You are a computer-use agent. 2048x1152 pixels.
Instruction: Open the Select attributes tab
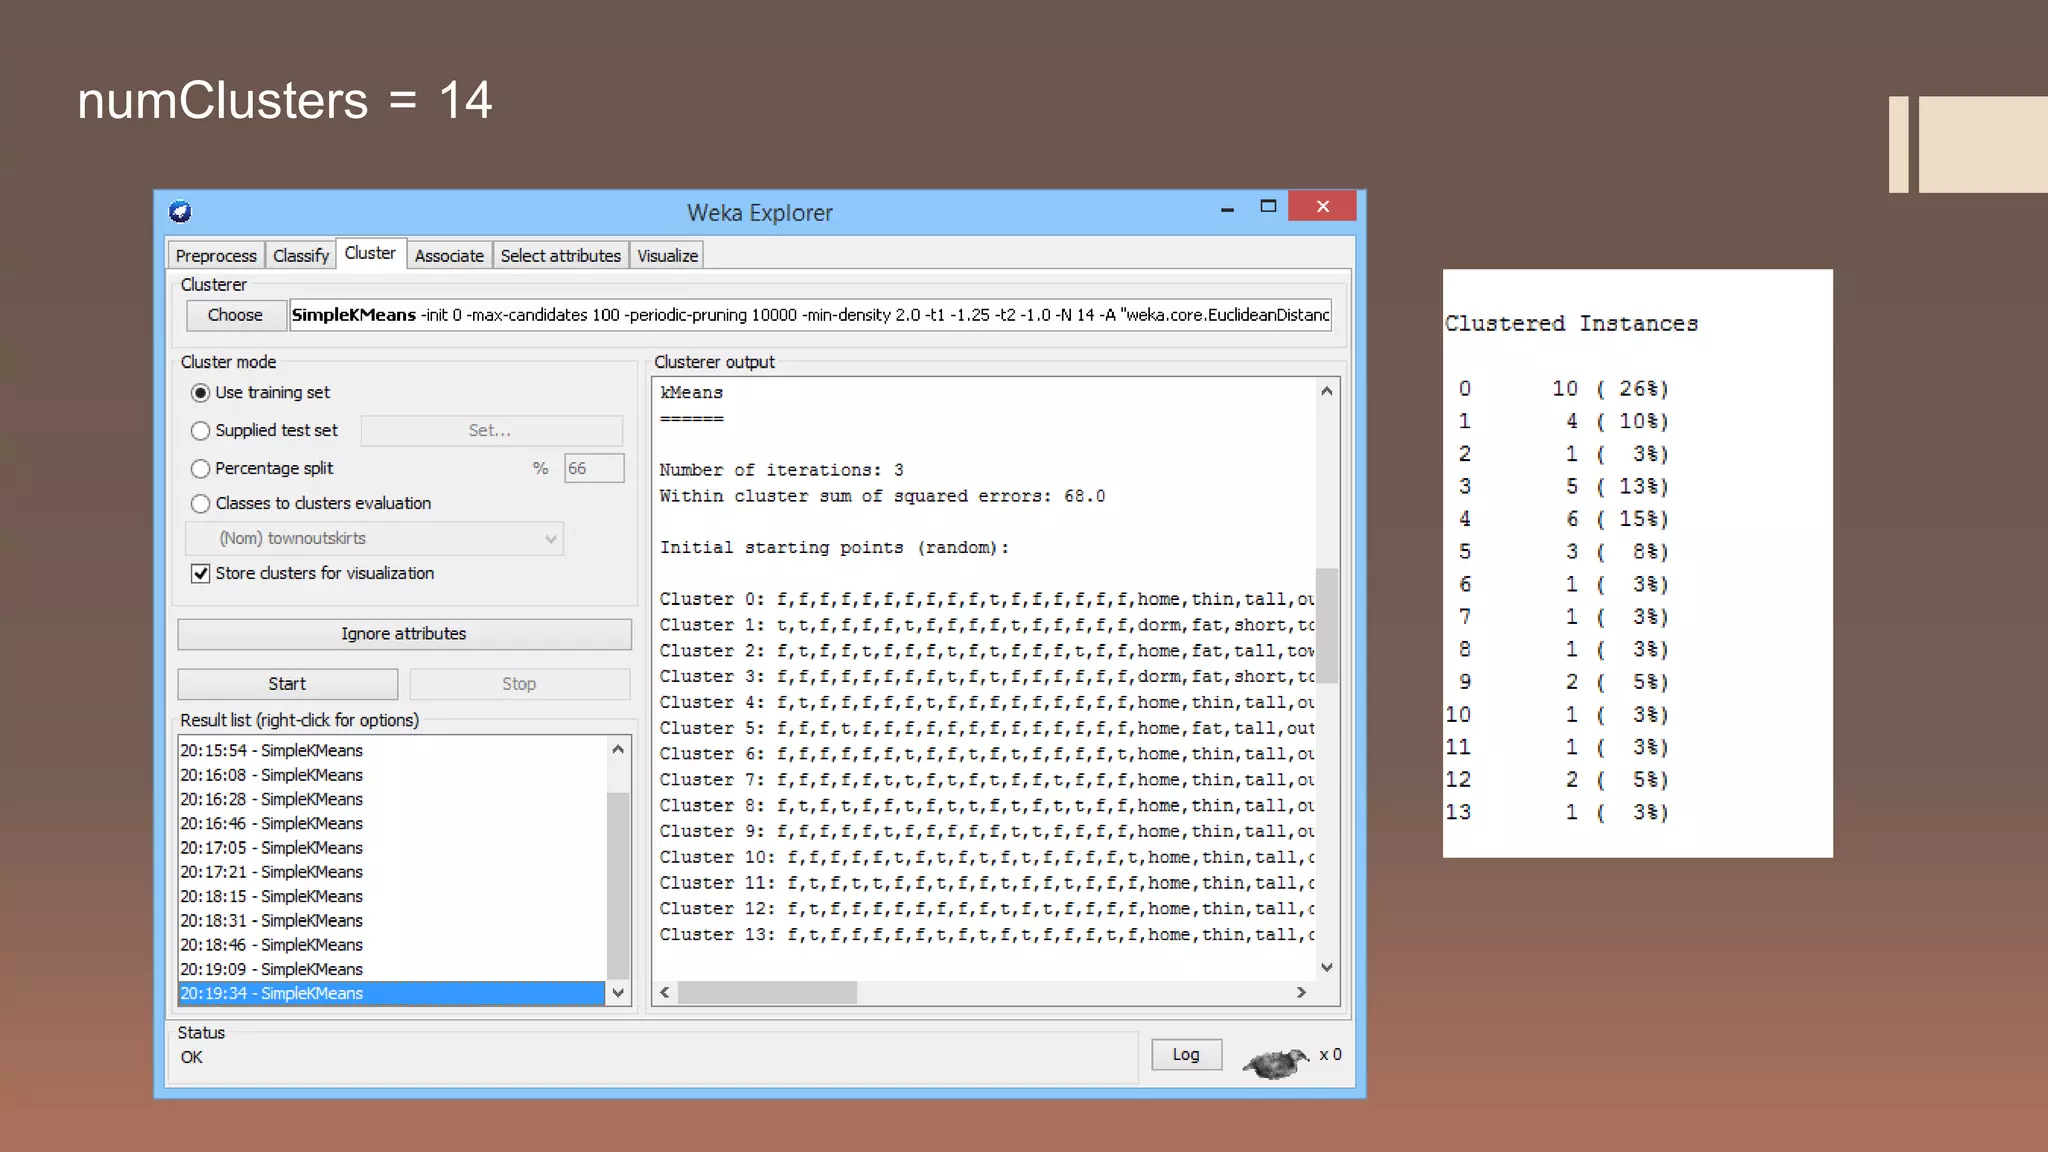[560, 256]
